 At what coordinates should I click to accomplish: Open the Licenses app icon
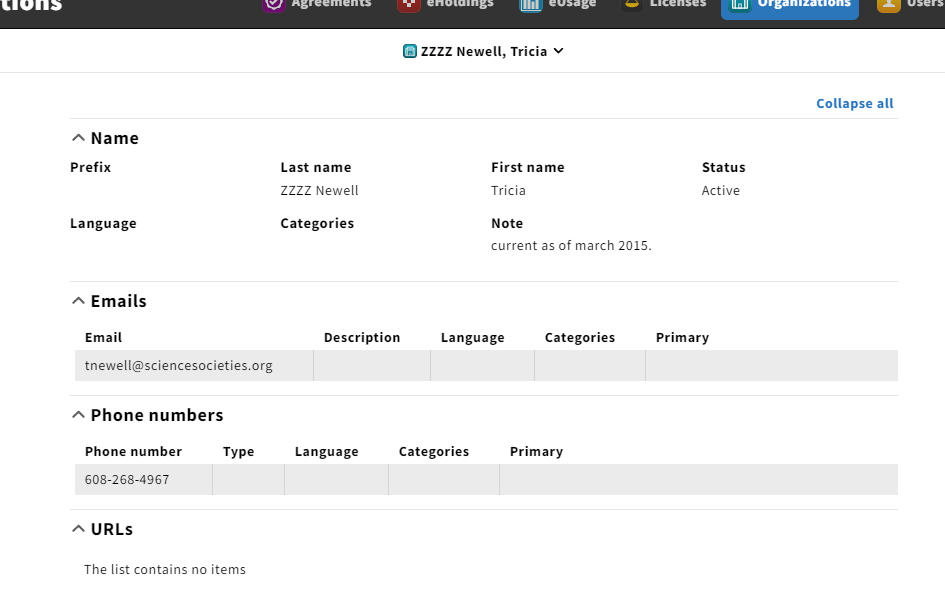point(632,4)
